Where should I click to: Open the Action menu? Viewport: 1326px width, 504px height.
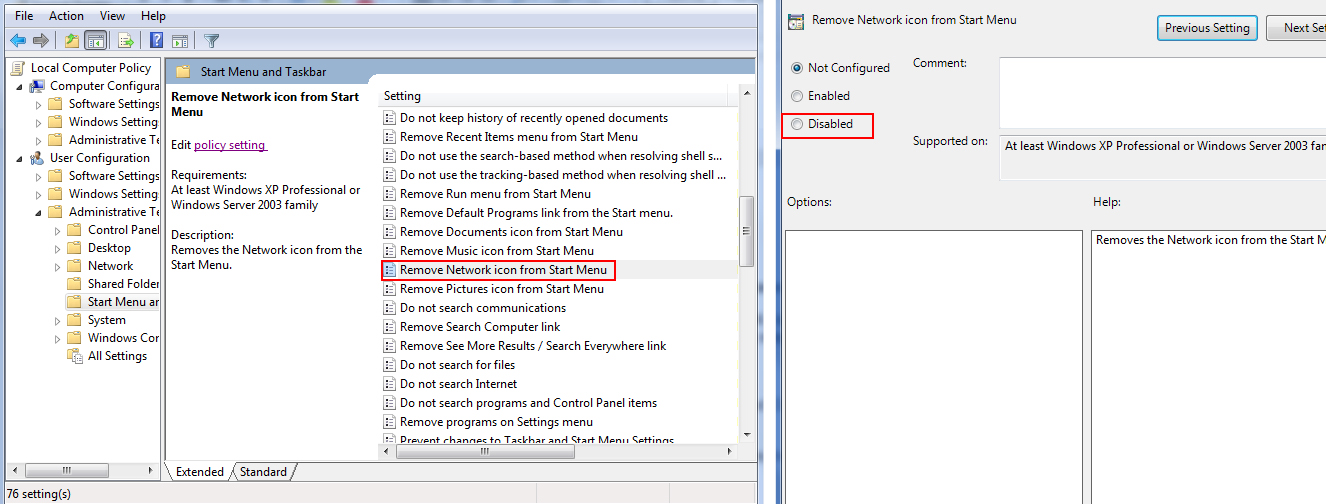point(67,16)
